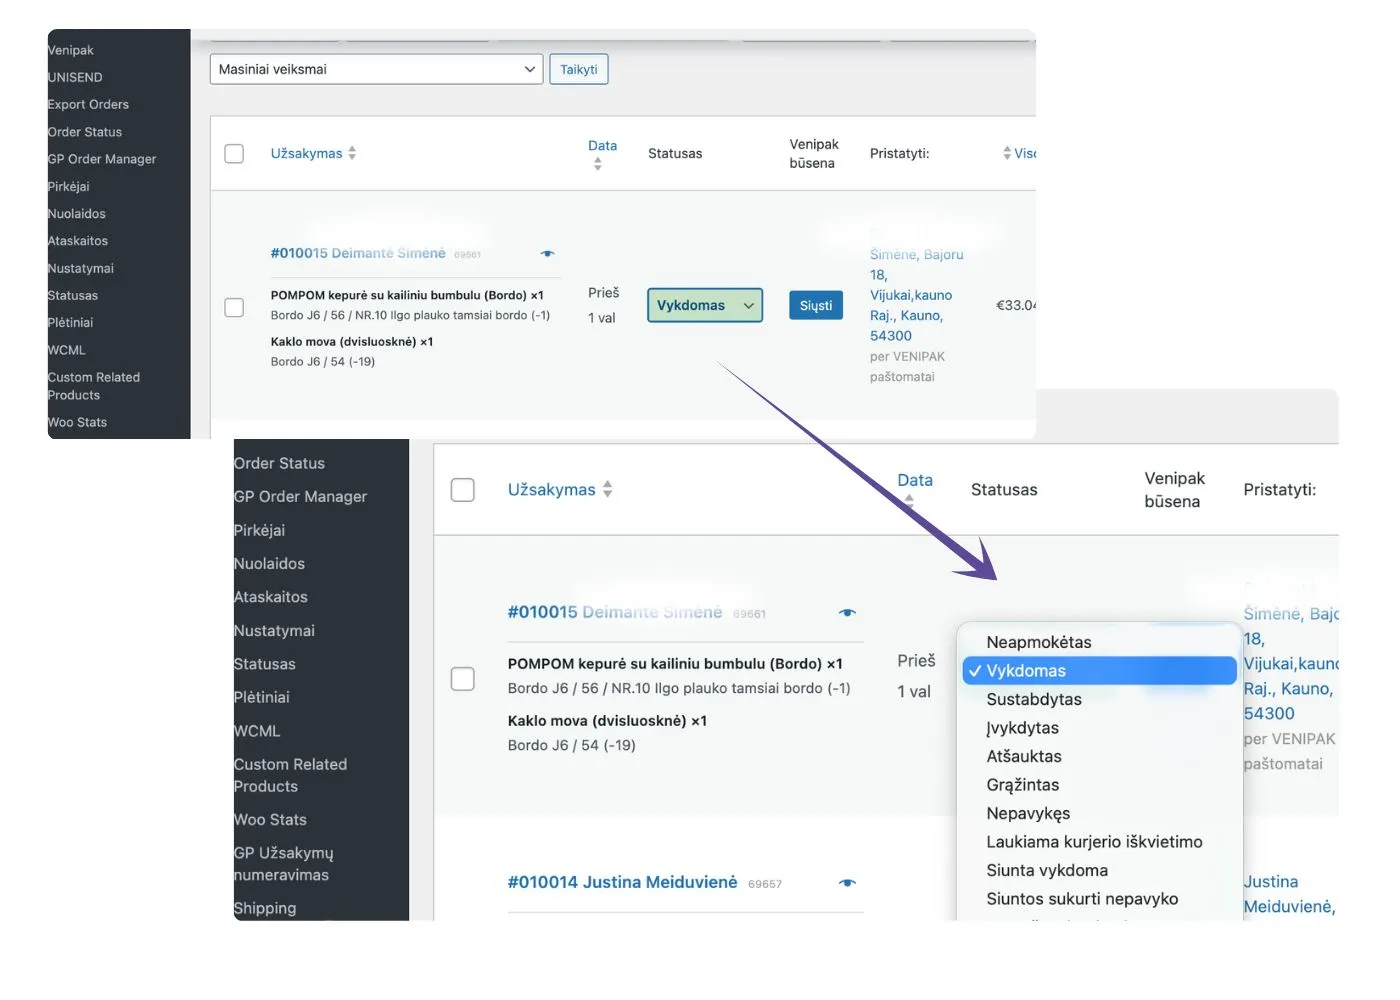Click the Siųsti send button
This screenshot has height=1000, width=1400.
[816, 305]
